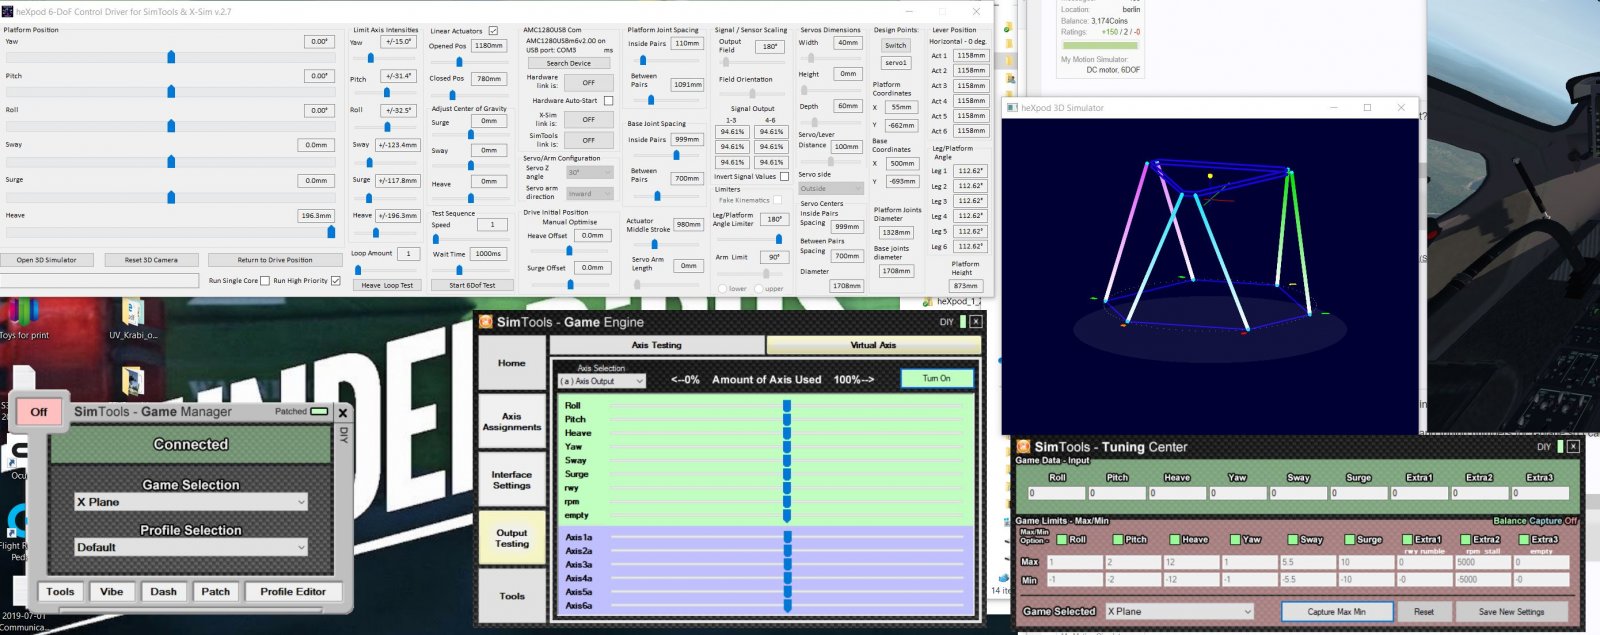Expand the Axis Selection dropdown
1600x635 pixels.
(x=602, y=381)
